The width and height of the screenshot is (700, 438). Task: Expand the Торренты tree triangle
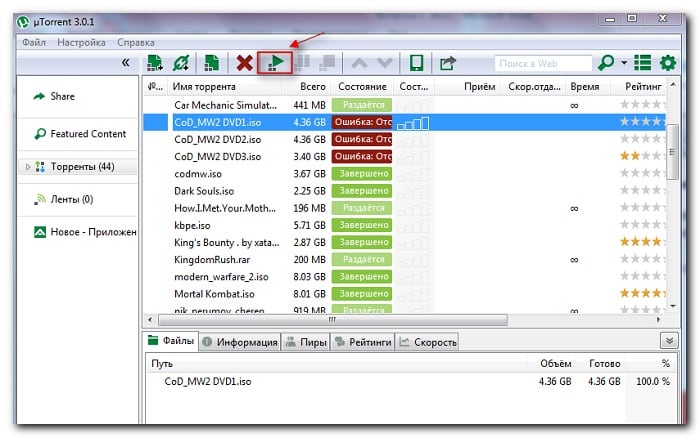point(28,167)
